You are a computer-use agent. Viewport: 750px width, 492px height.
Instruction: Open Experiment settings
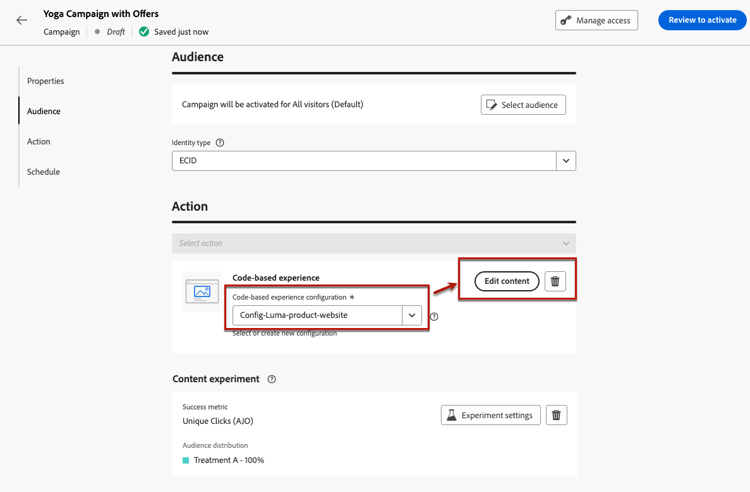490,415
